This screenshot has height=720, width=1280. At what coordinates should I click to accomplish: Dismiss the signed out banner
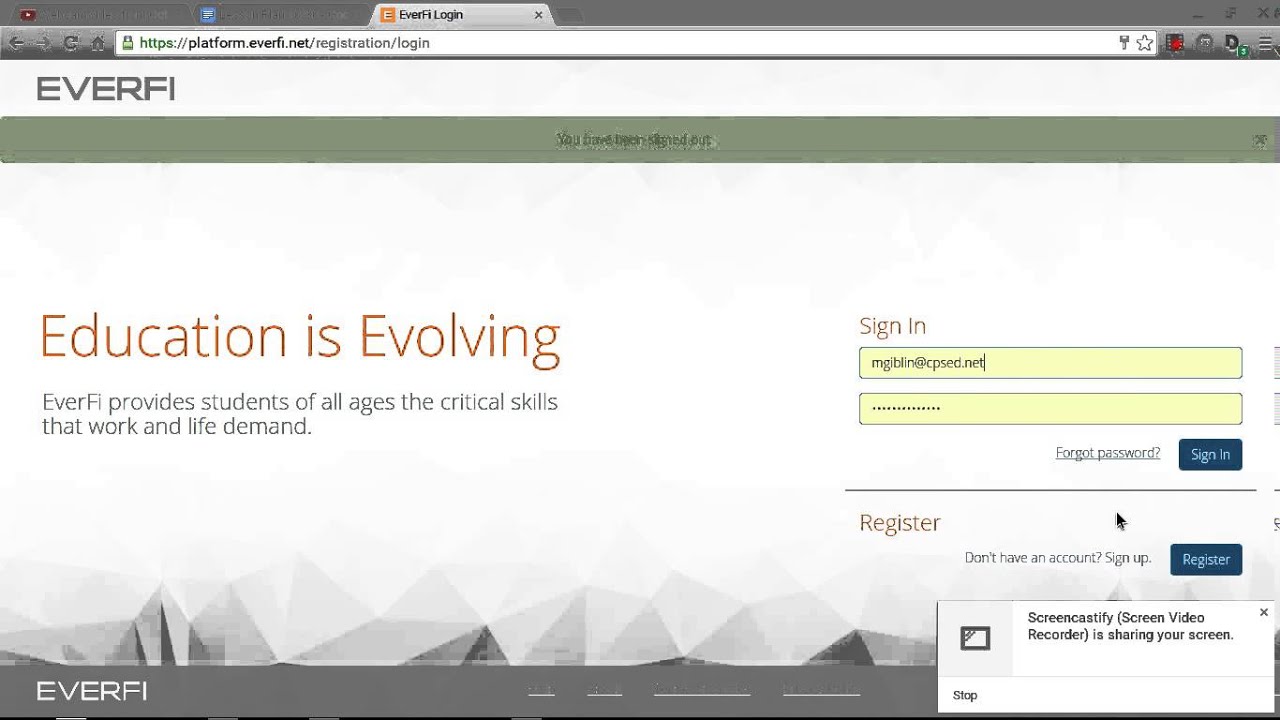[x=1260, y=141]
